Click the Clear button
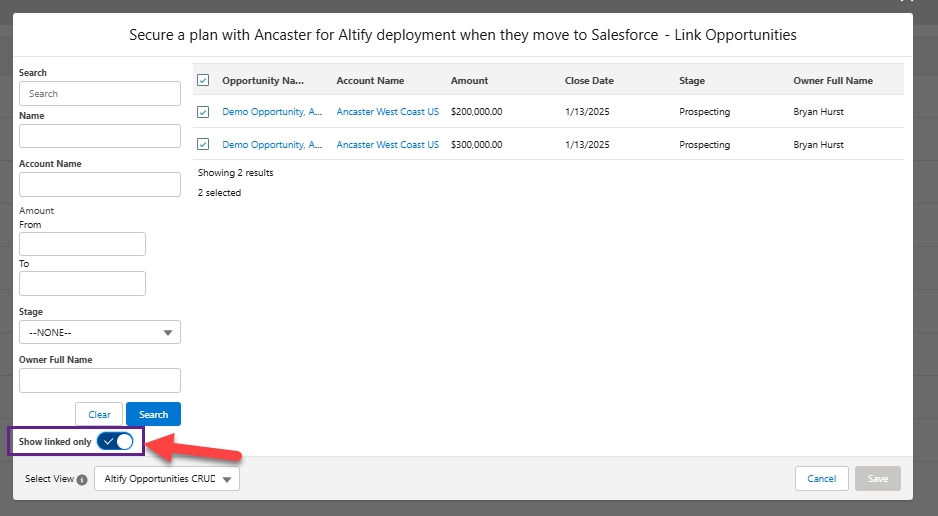The width and height of the screenshot is (938, 516). tap(99, 414)
